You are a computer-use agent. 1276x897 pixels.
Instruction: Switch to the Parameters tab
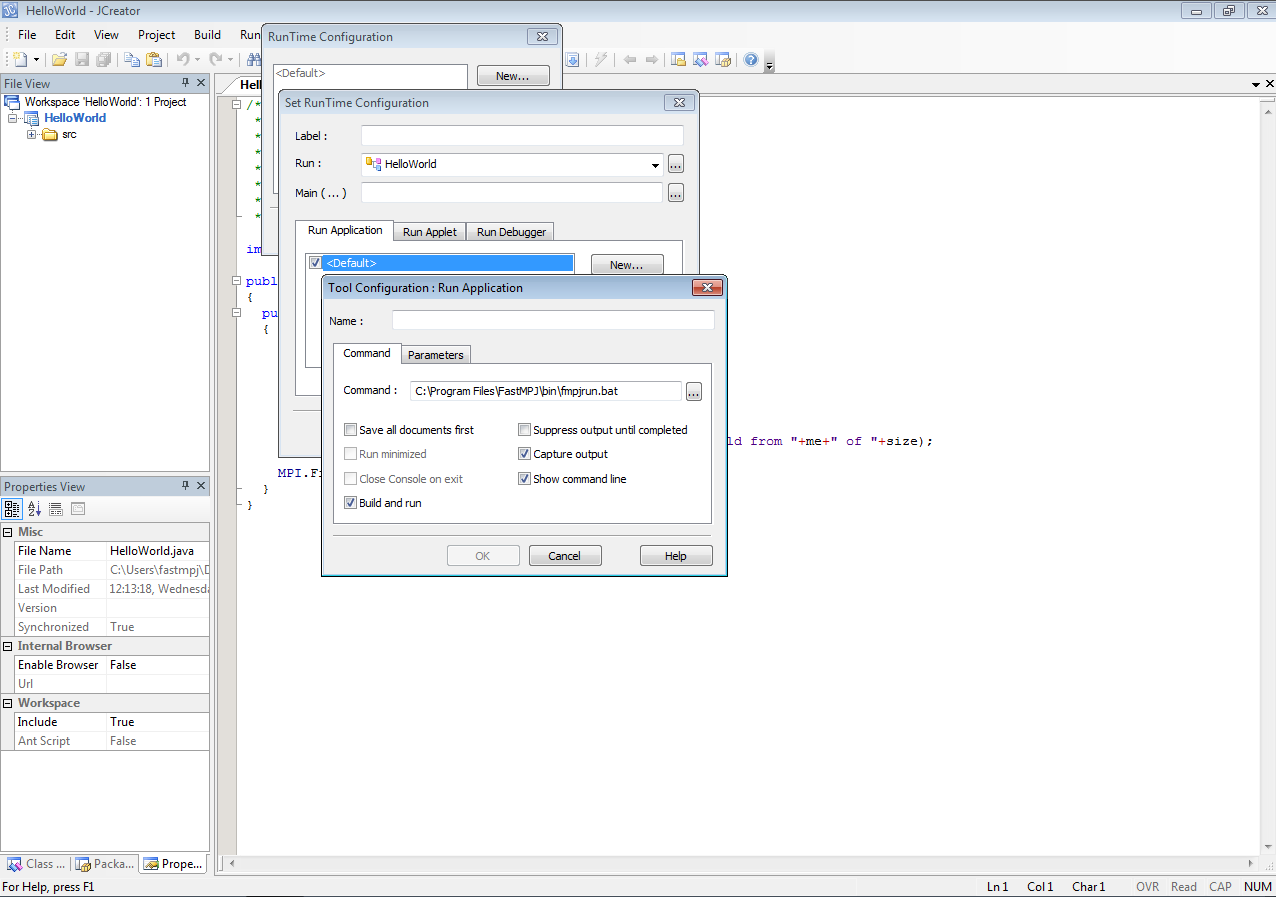tap(436, 355)
